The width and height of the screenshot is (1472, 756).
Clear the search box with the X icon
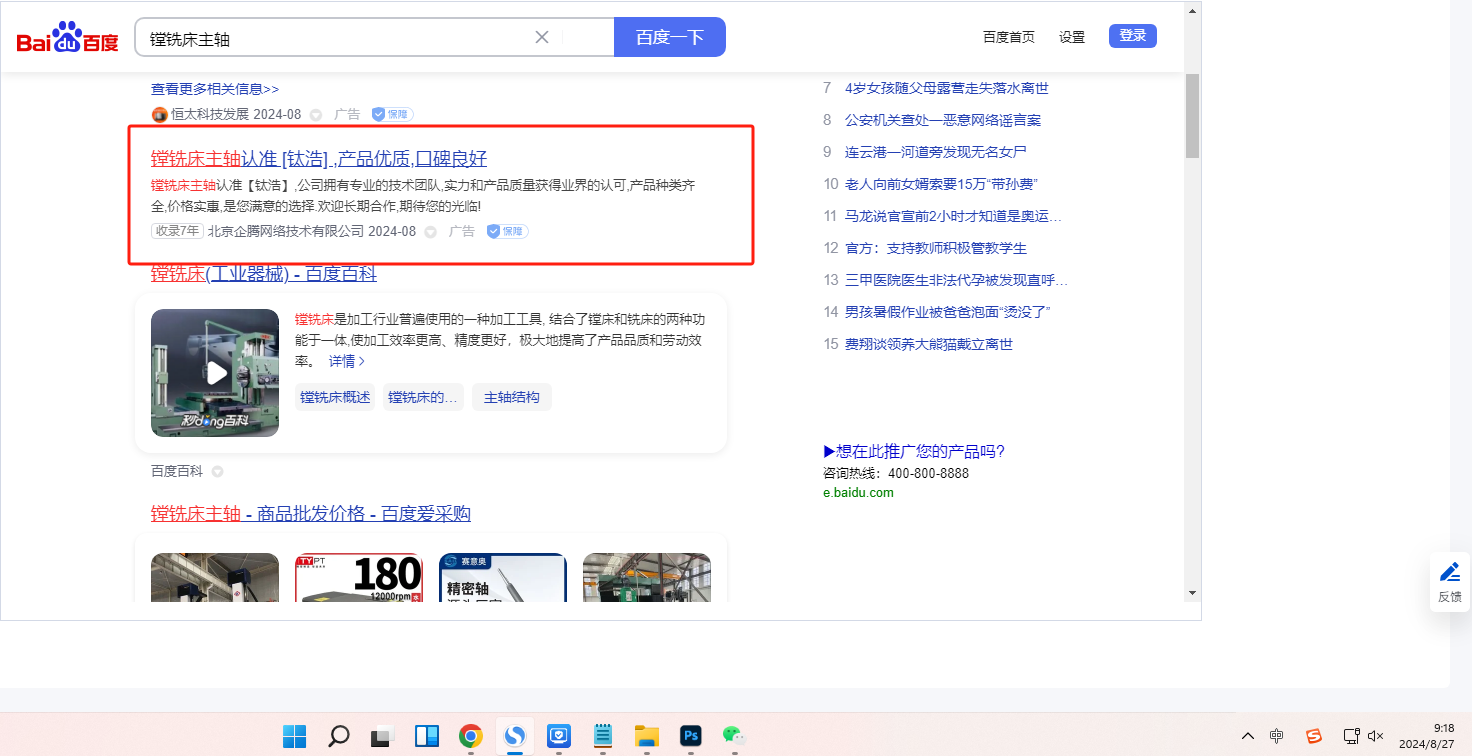coord(542,37)
